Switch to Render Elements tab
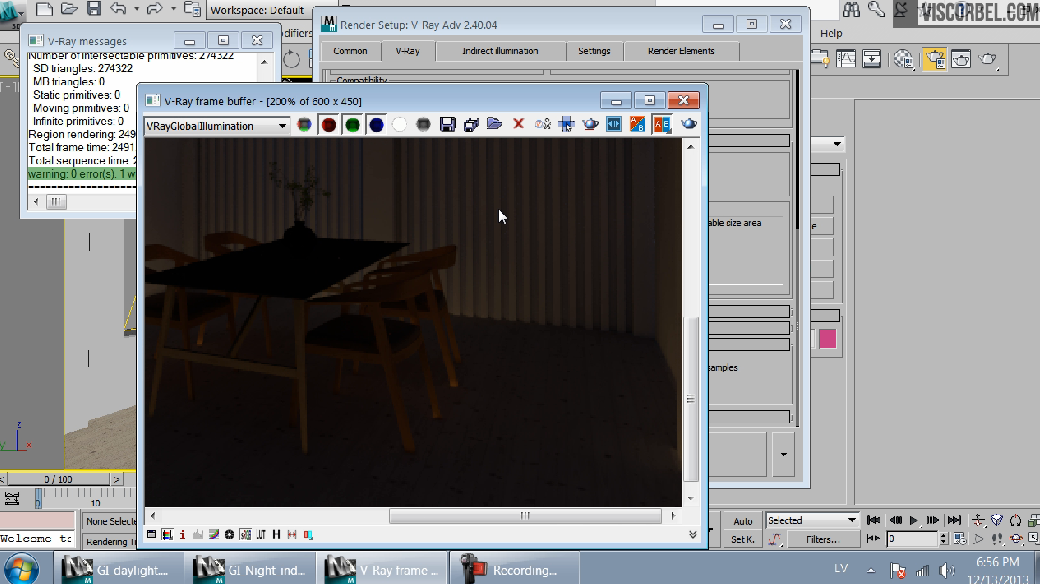 [681, 51]
